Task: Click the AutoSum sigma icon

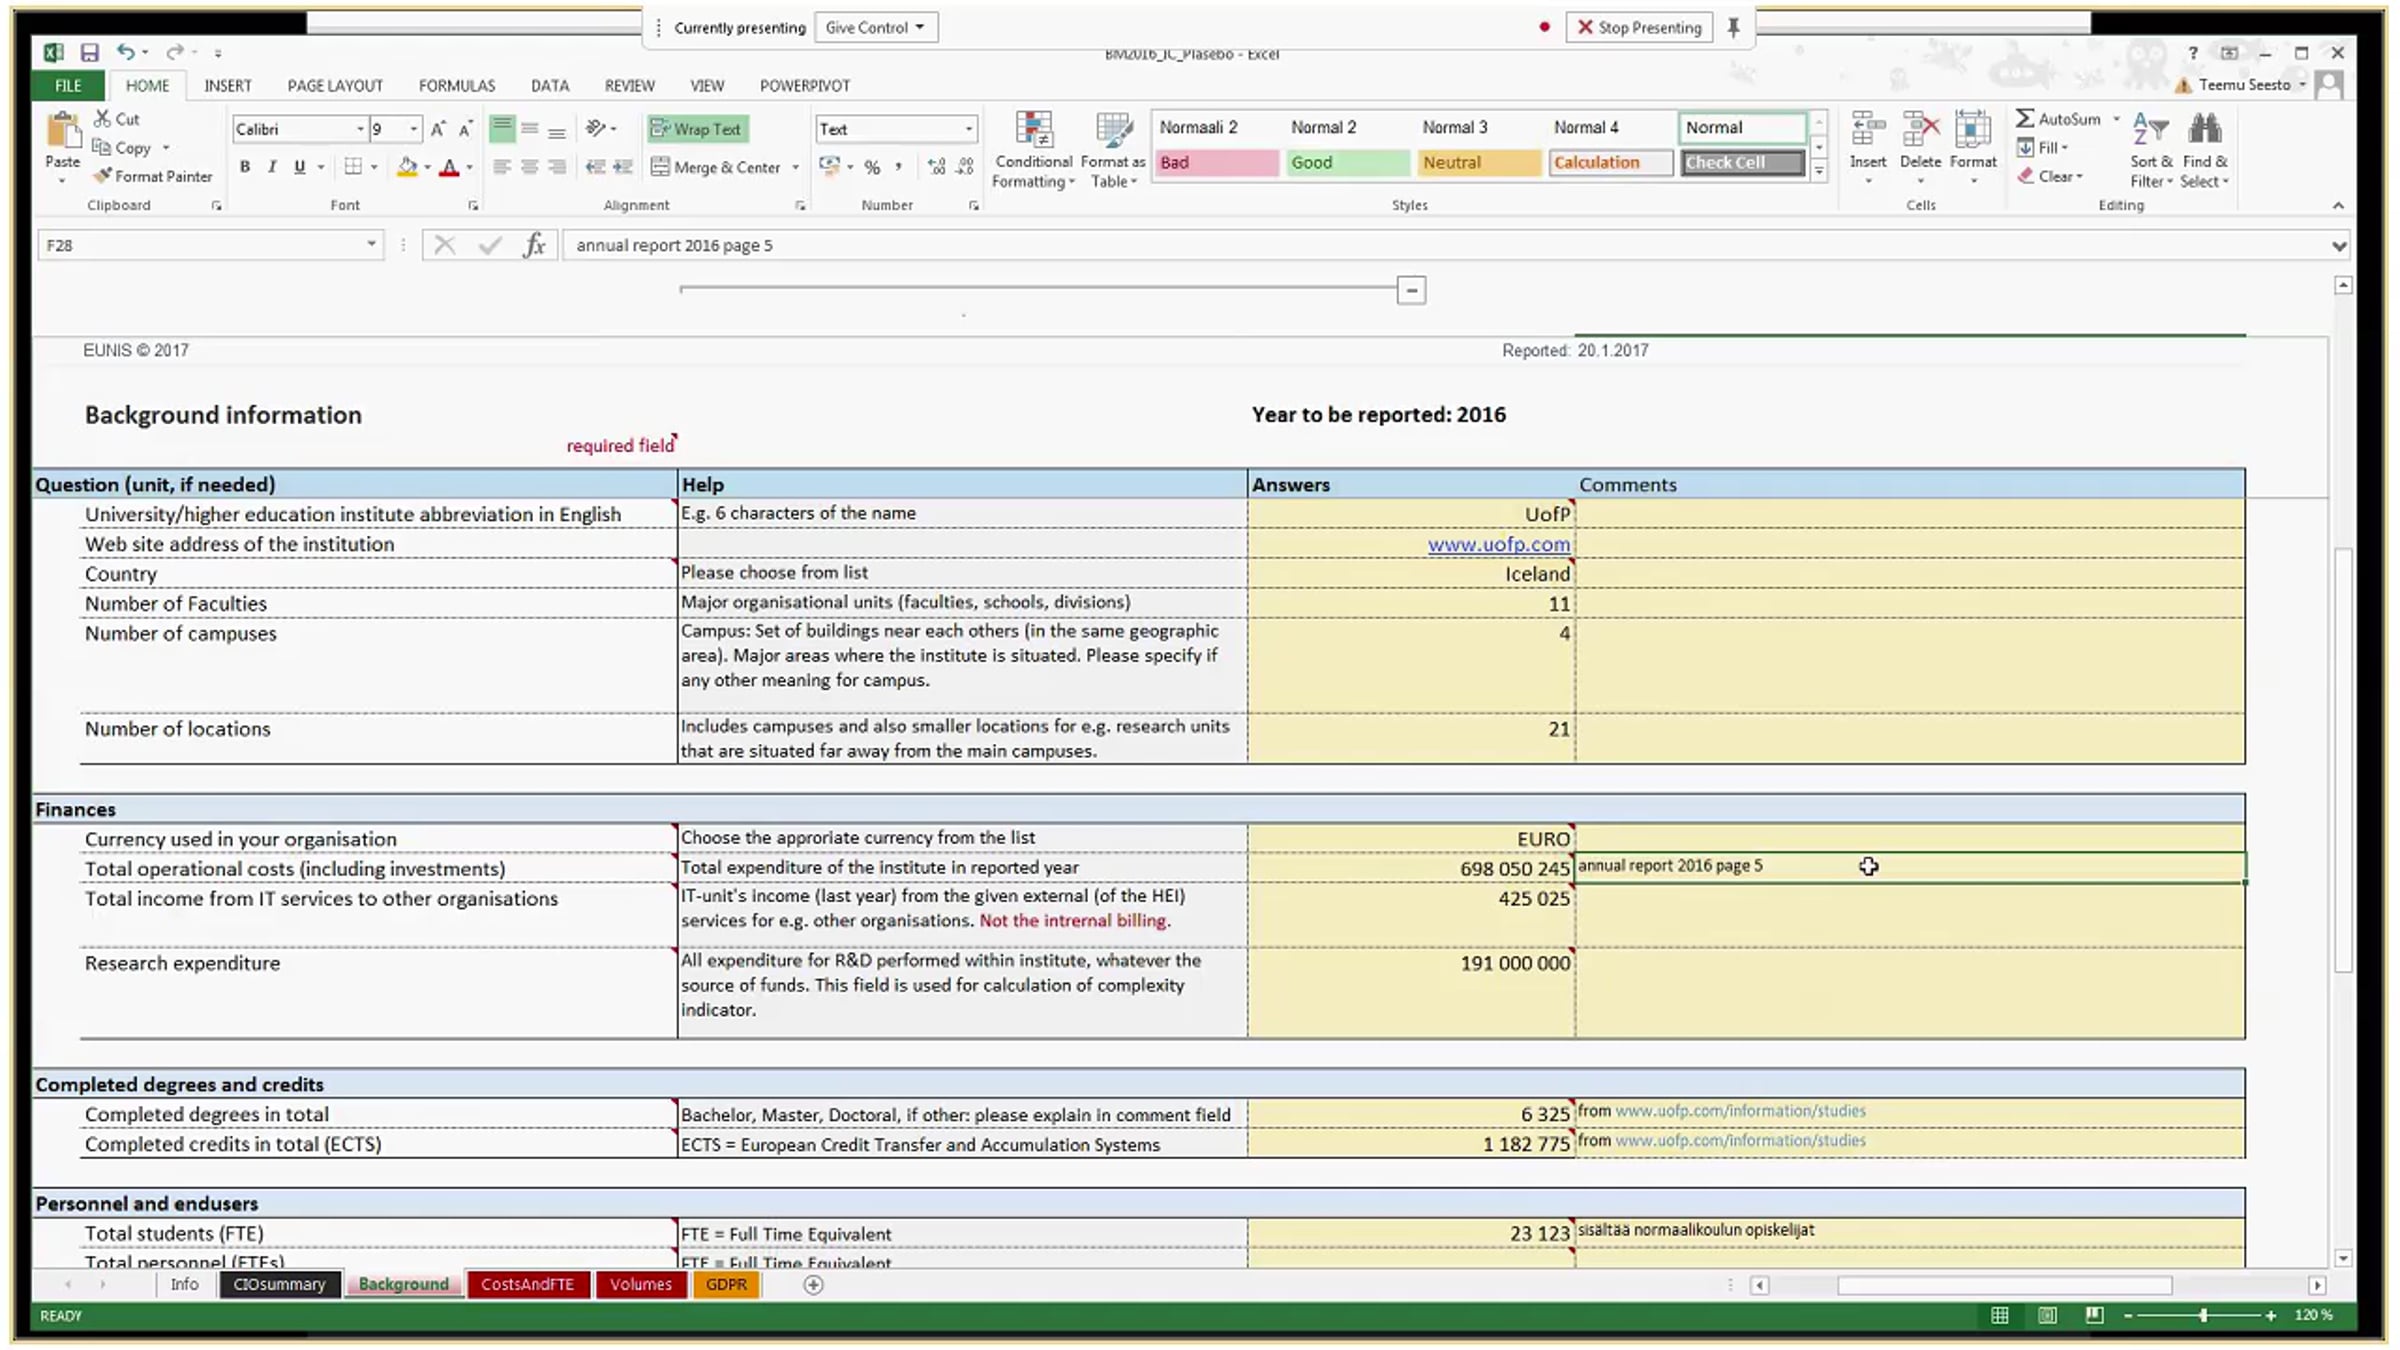Action: coord(2025,119)
